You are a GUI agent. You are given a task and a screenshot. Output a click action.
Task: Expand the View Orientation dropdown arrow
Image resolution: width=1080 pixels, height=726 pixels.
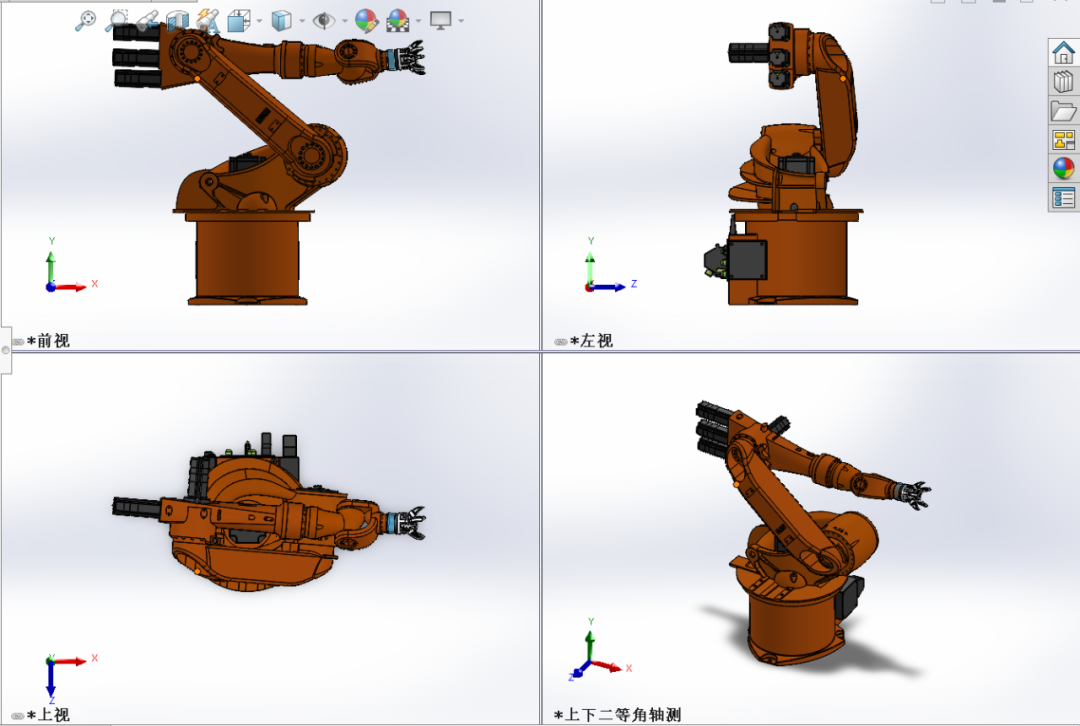click(259, 21)
